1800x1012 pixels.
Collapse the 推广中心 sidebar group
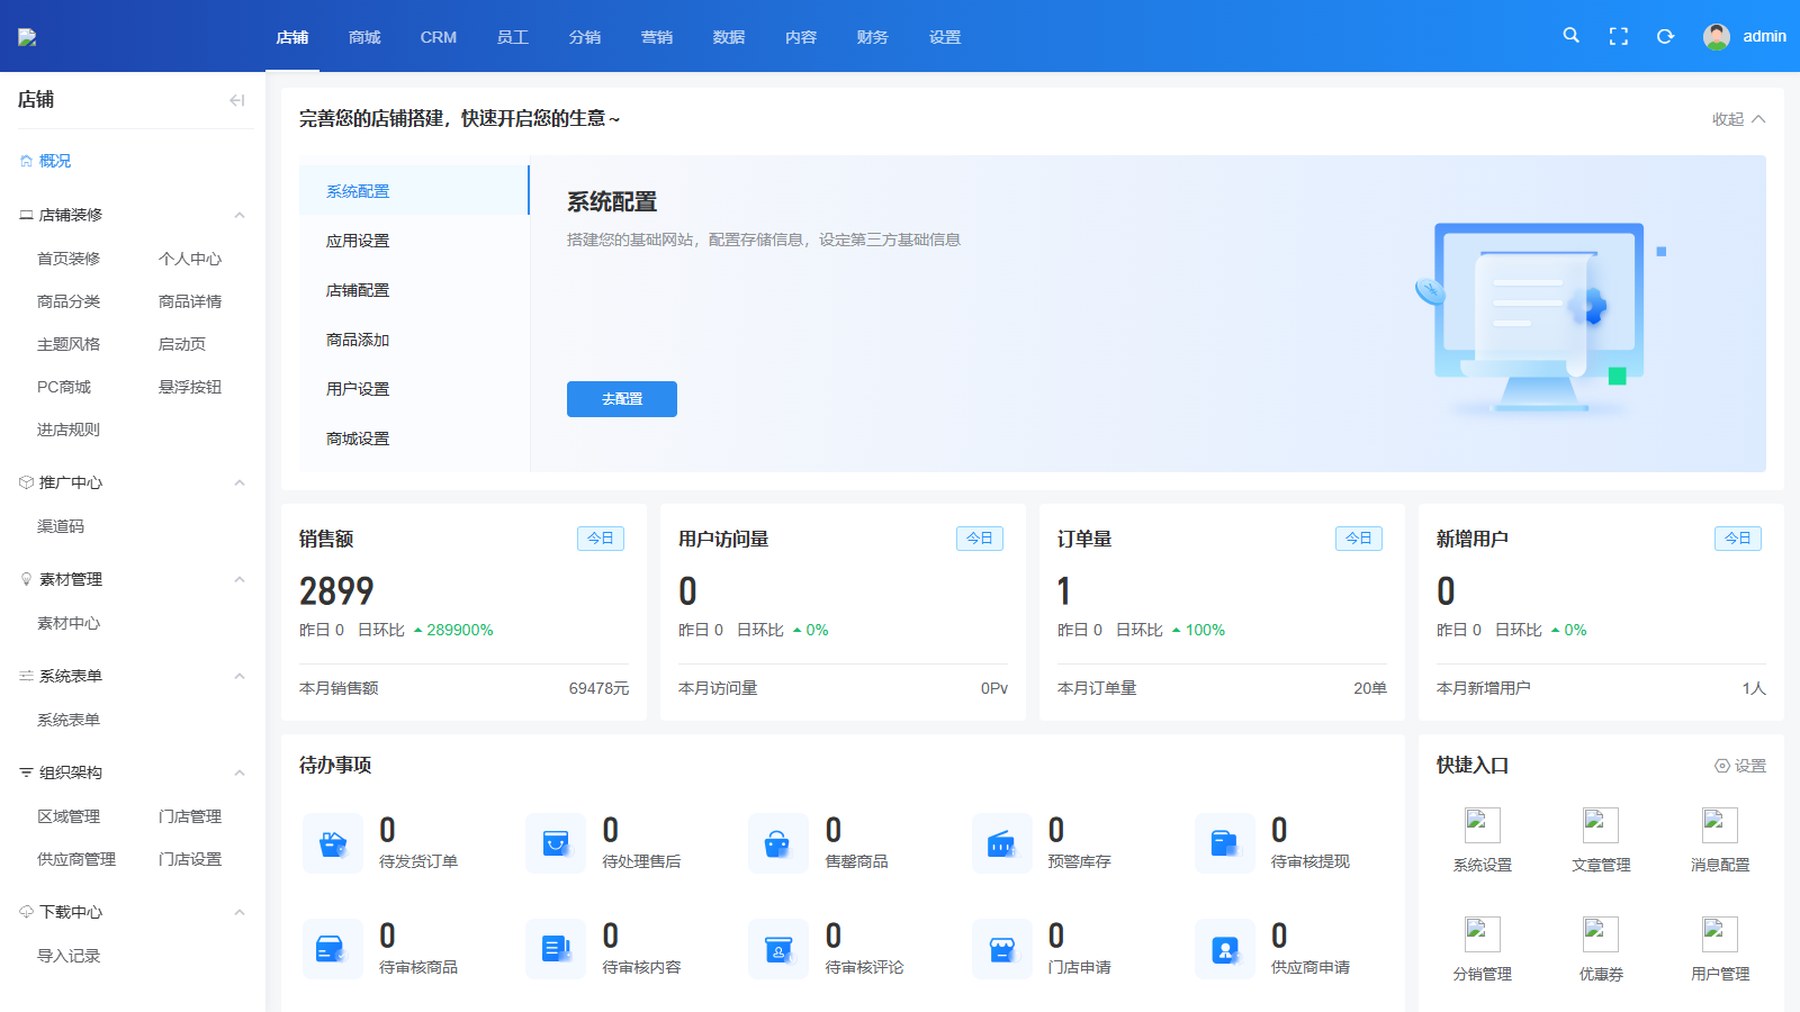tap(239, 483)
